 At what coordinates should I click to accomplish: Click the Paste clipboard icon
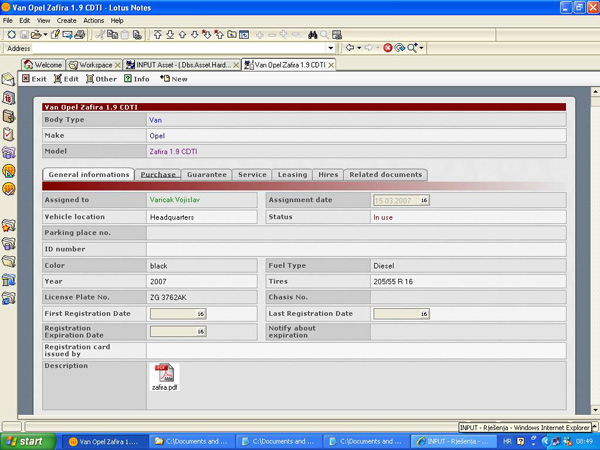124,35
